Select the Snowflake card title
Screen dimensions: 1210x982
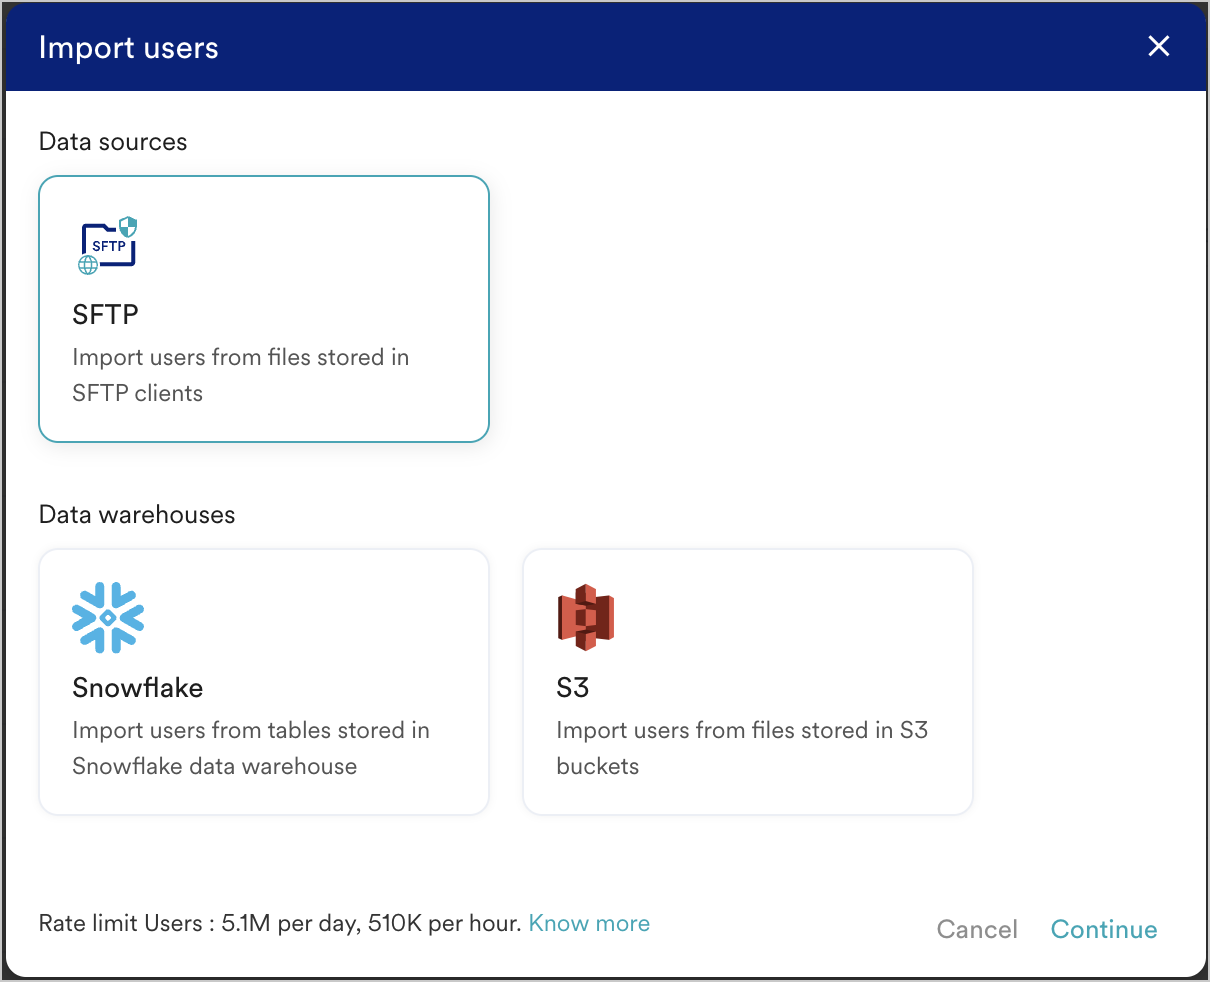pos(138,688)
